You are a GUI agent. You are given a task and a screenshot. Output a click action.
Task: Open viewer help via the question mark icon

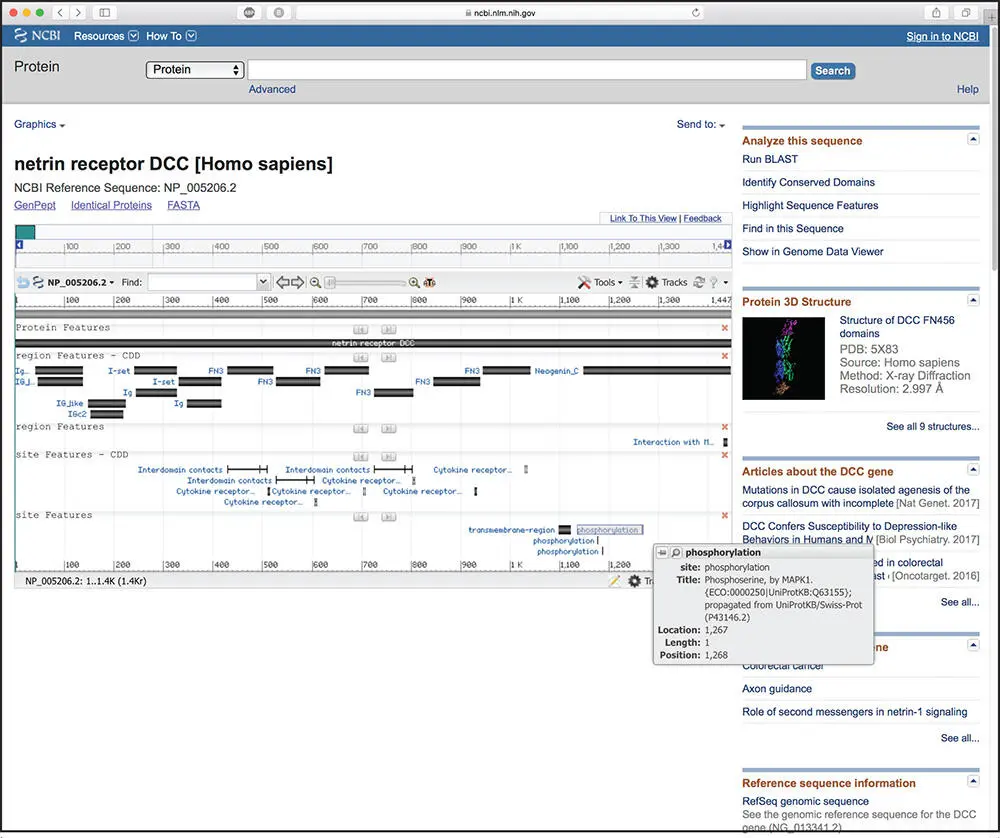[x=714, y=282]
